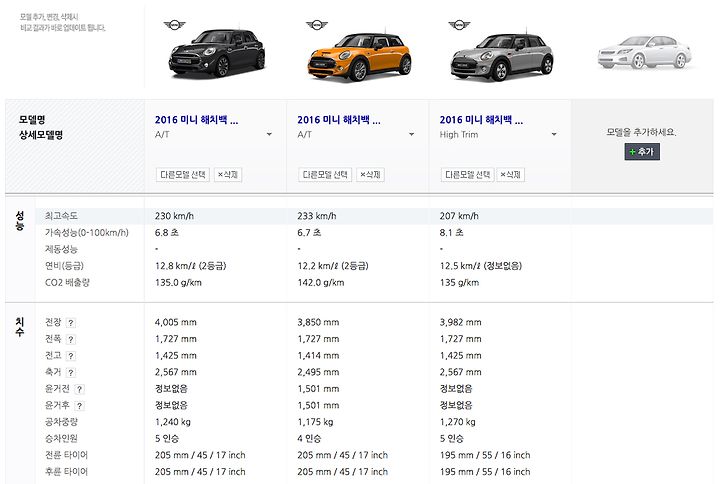The image size is (720, 484).
Task: Delete the first model with ×삭제
Action: pyautogui.click(x=228, y=174)
